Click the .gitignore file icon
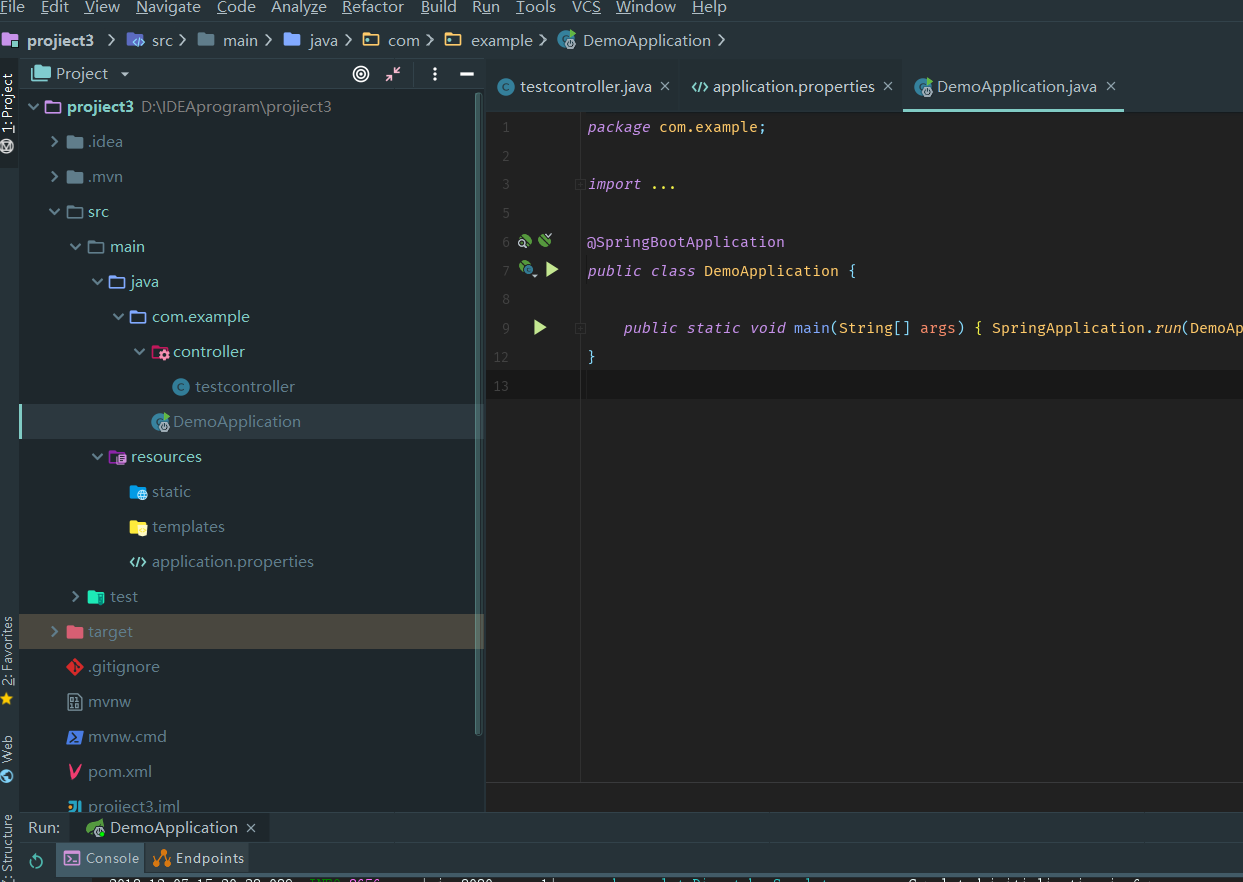This screenshot has width=1243, height=882. click(x=75, y=666)
